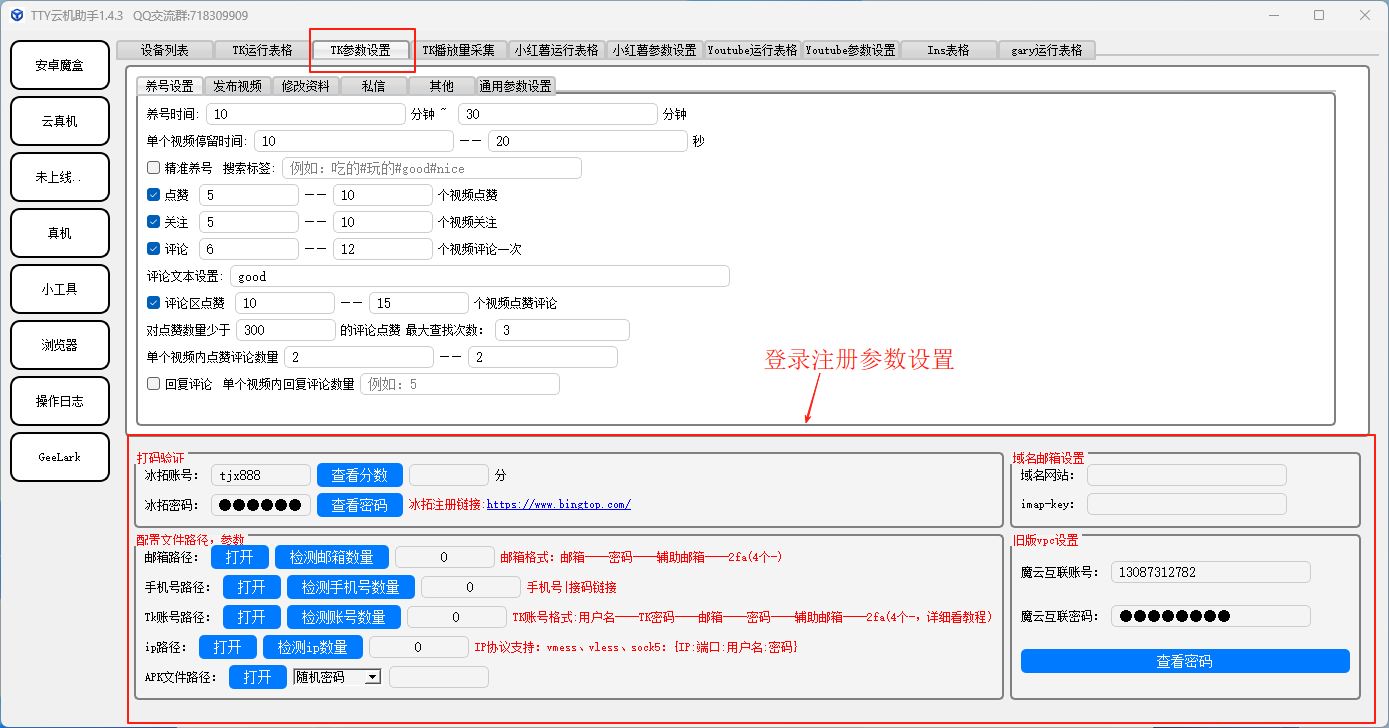Click 打开 next to 手机号路径
The width and height of the screenshot is (1389, 728).
coord(251,587)
